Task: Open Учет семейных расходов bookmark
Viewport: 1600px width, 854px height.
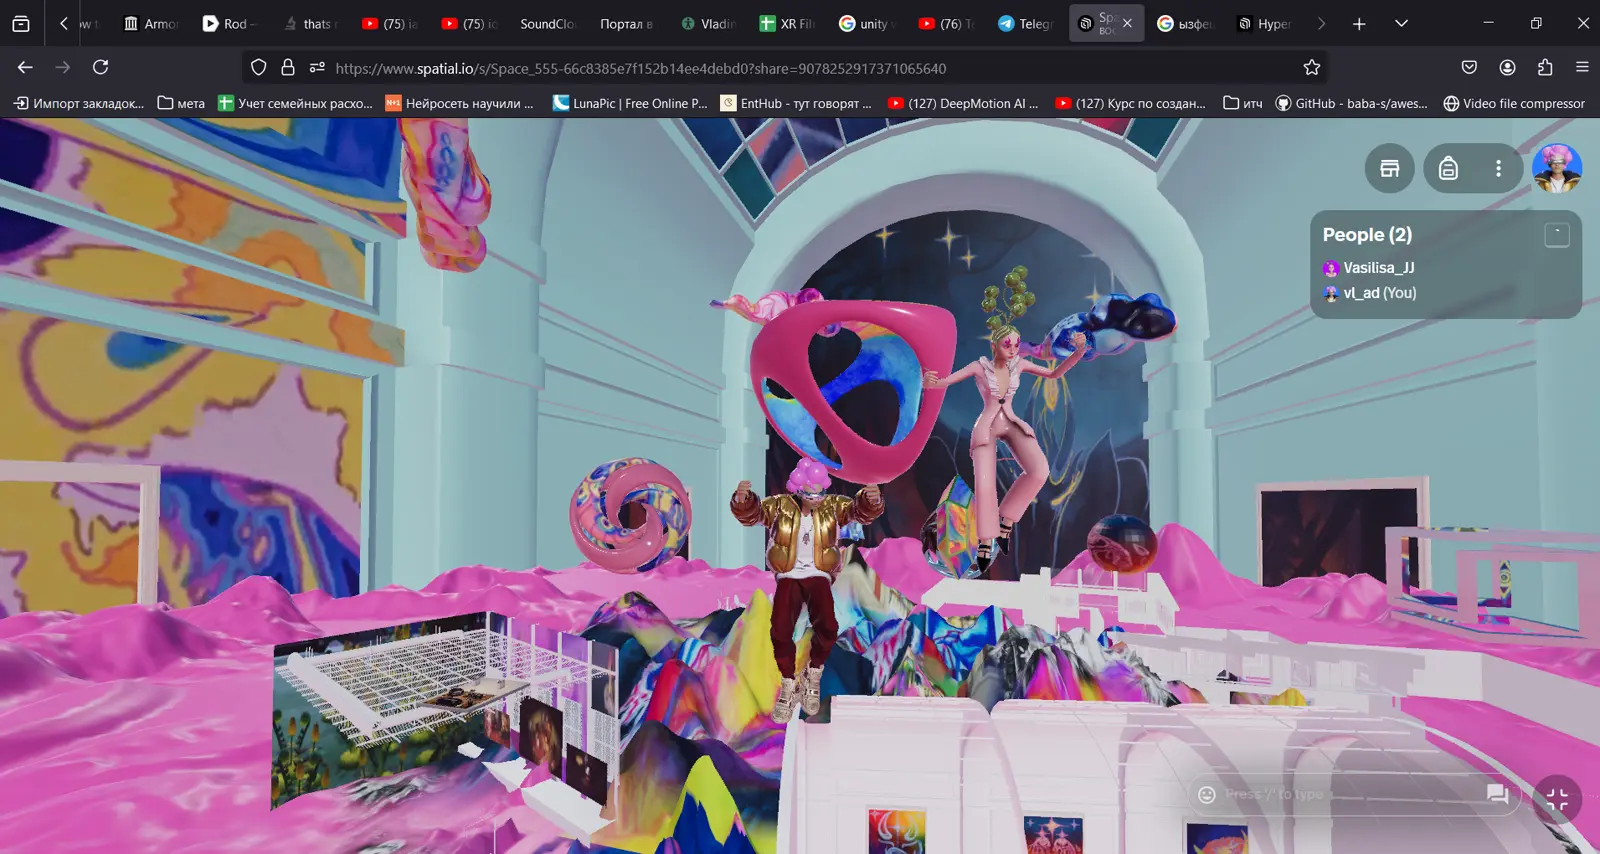Action: [295, 103]
